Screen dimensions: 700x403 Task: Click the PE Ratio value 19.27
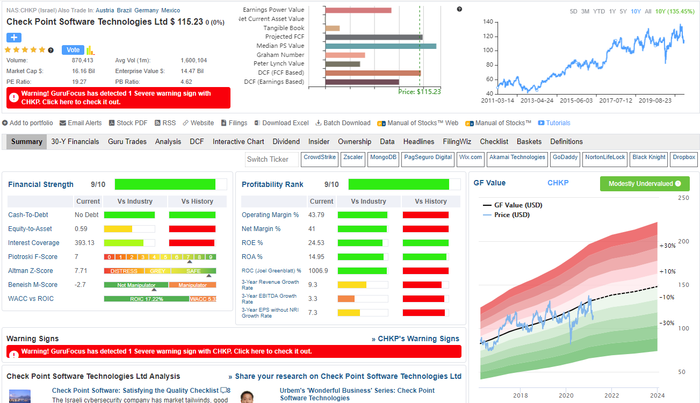click(x=79, y=82)
